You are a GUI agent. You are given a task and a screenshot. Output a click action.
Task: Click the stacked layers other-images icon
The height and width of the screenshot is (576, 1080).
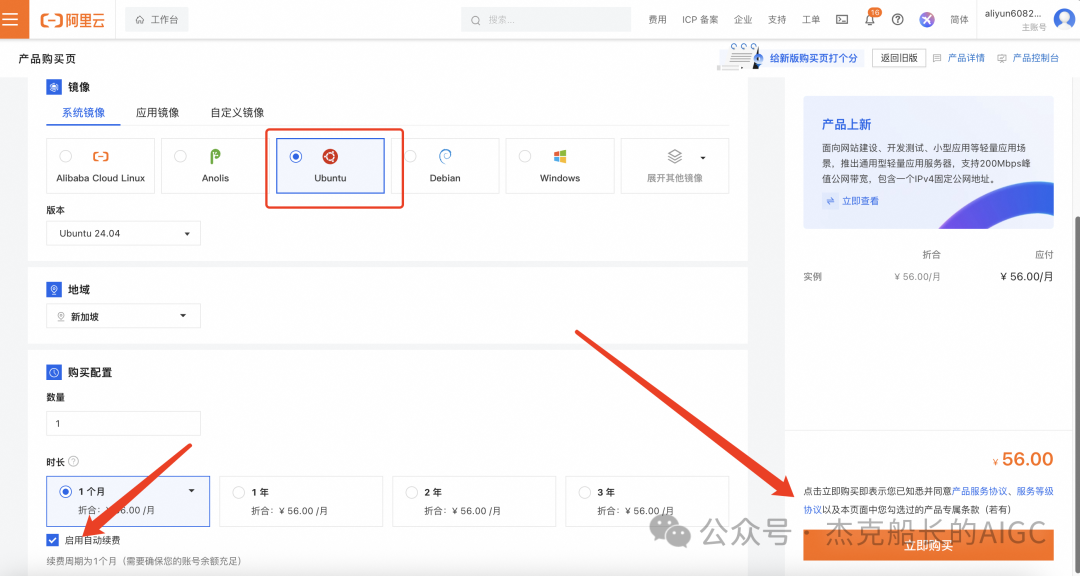[x=675, y=156]
